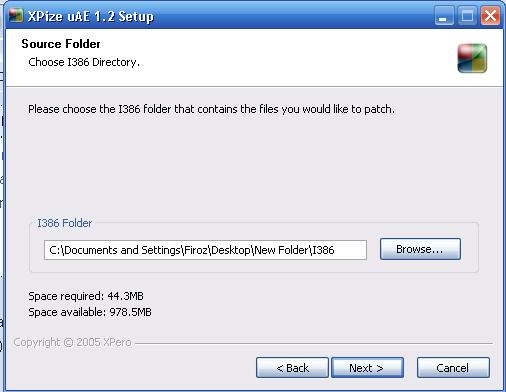The width and height of the screenshot is (506, 392).
Task: Click the Please choose the I386 folder instruction text
Action: click(211, 109)
